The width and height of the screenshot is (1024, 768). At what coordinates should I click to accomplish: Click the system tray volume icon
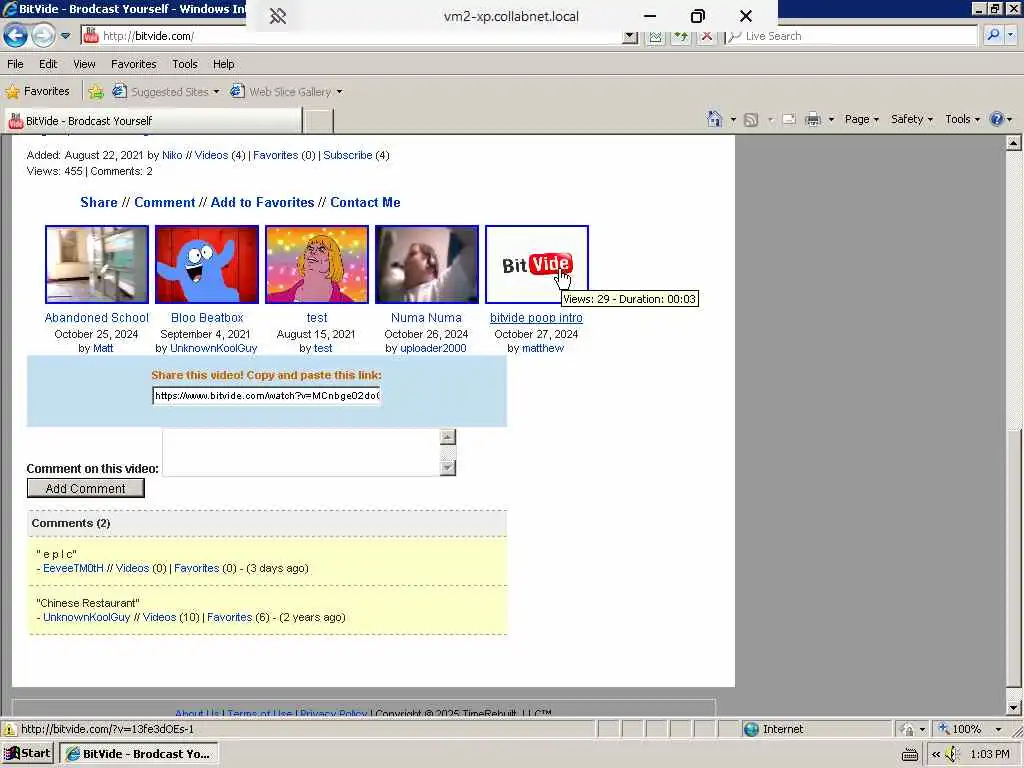click(953, 754)
